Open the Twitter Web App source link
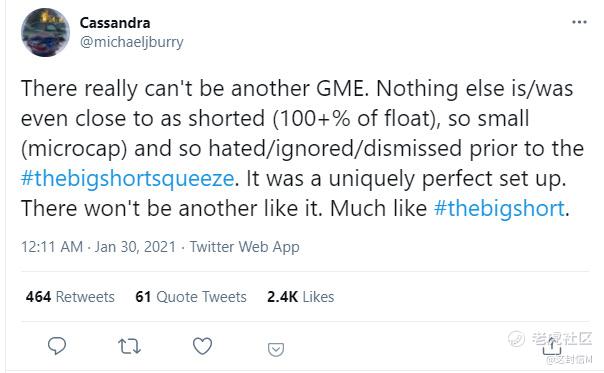The width and height of the screenshot is (604, 373). pos(245,247)
